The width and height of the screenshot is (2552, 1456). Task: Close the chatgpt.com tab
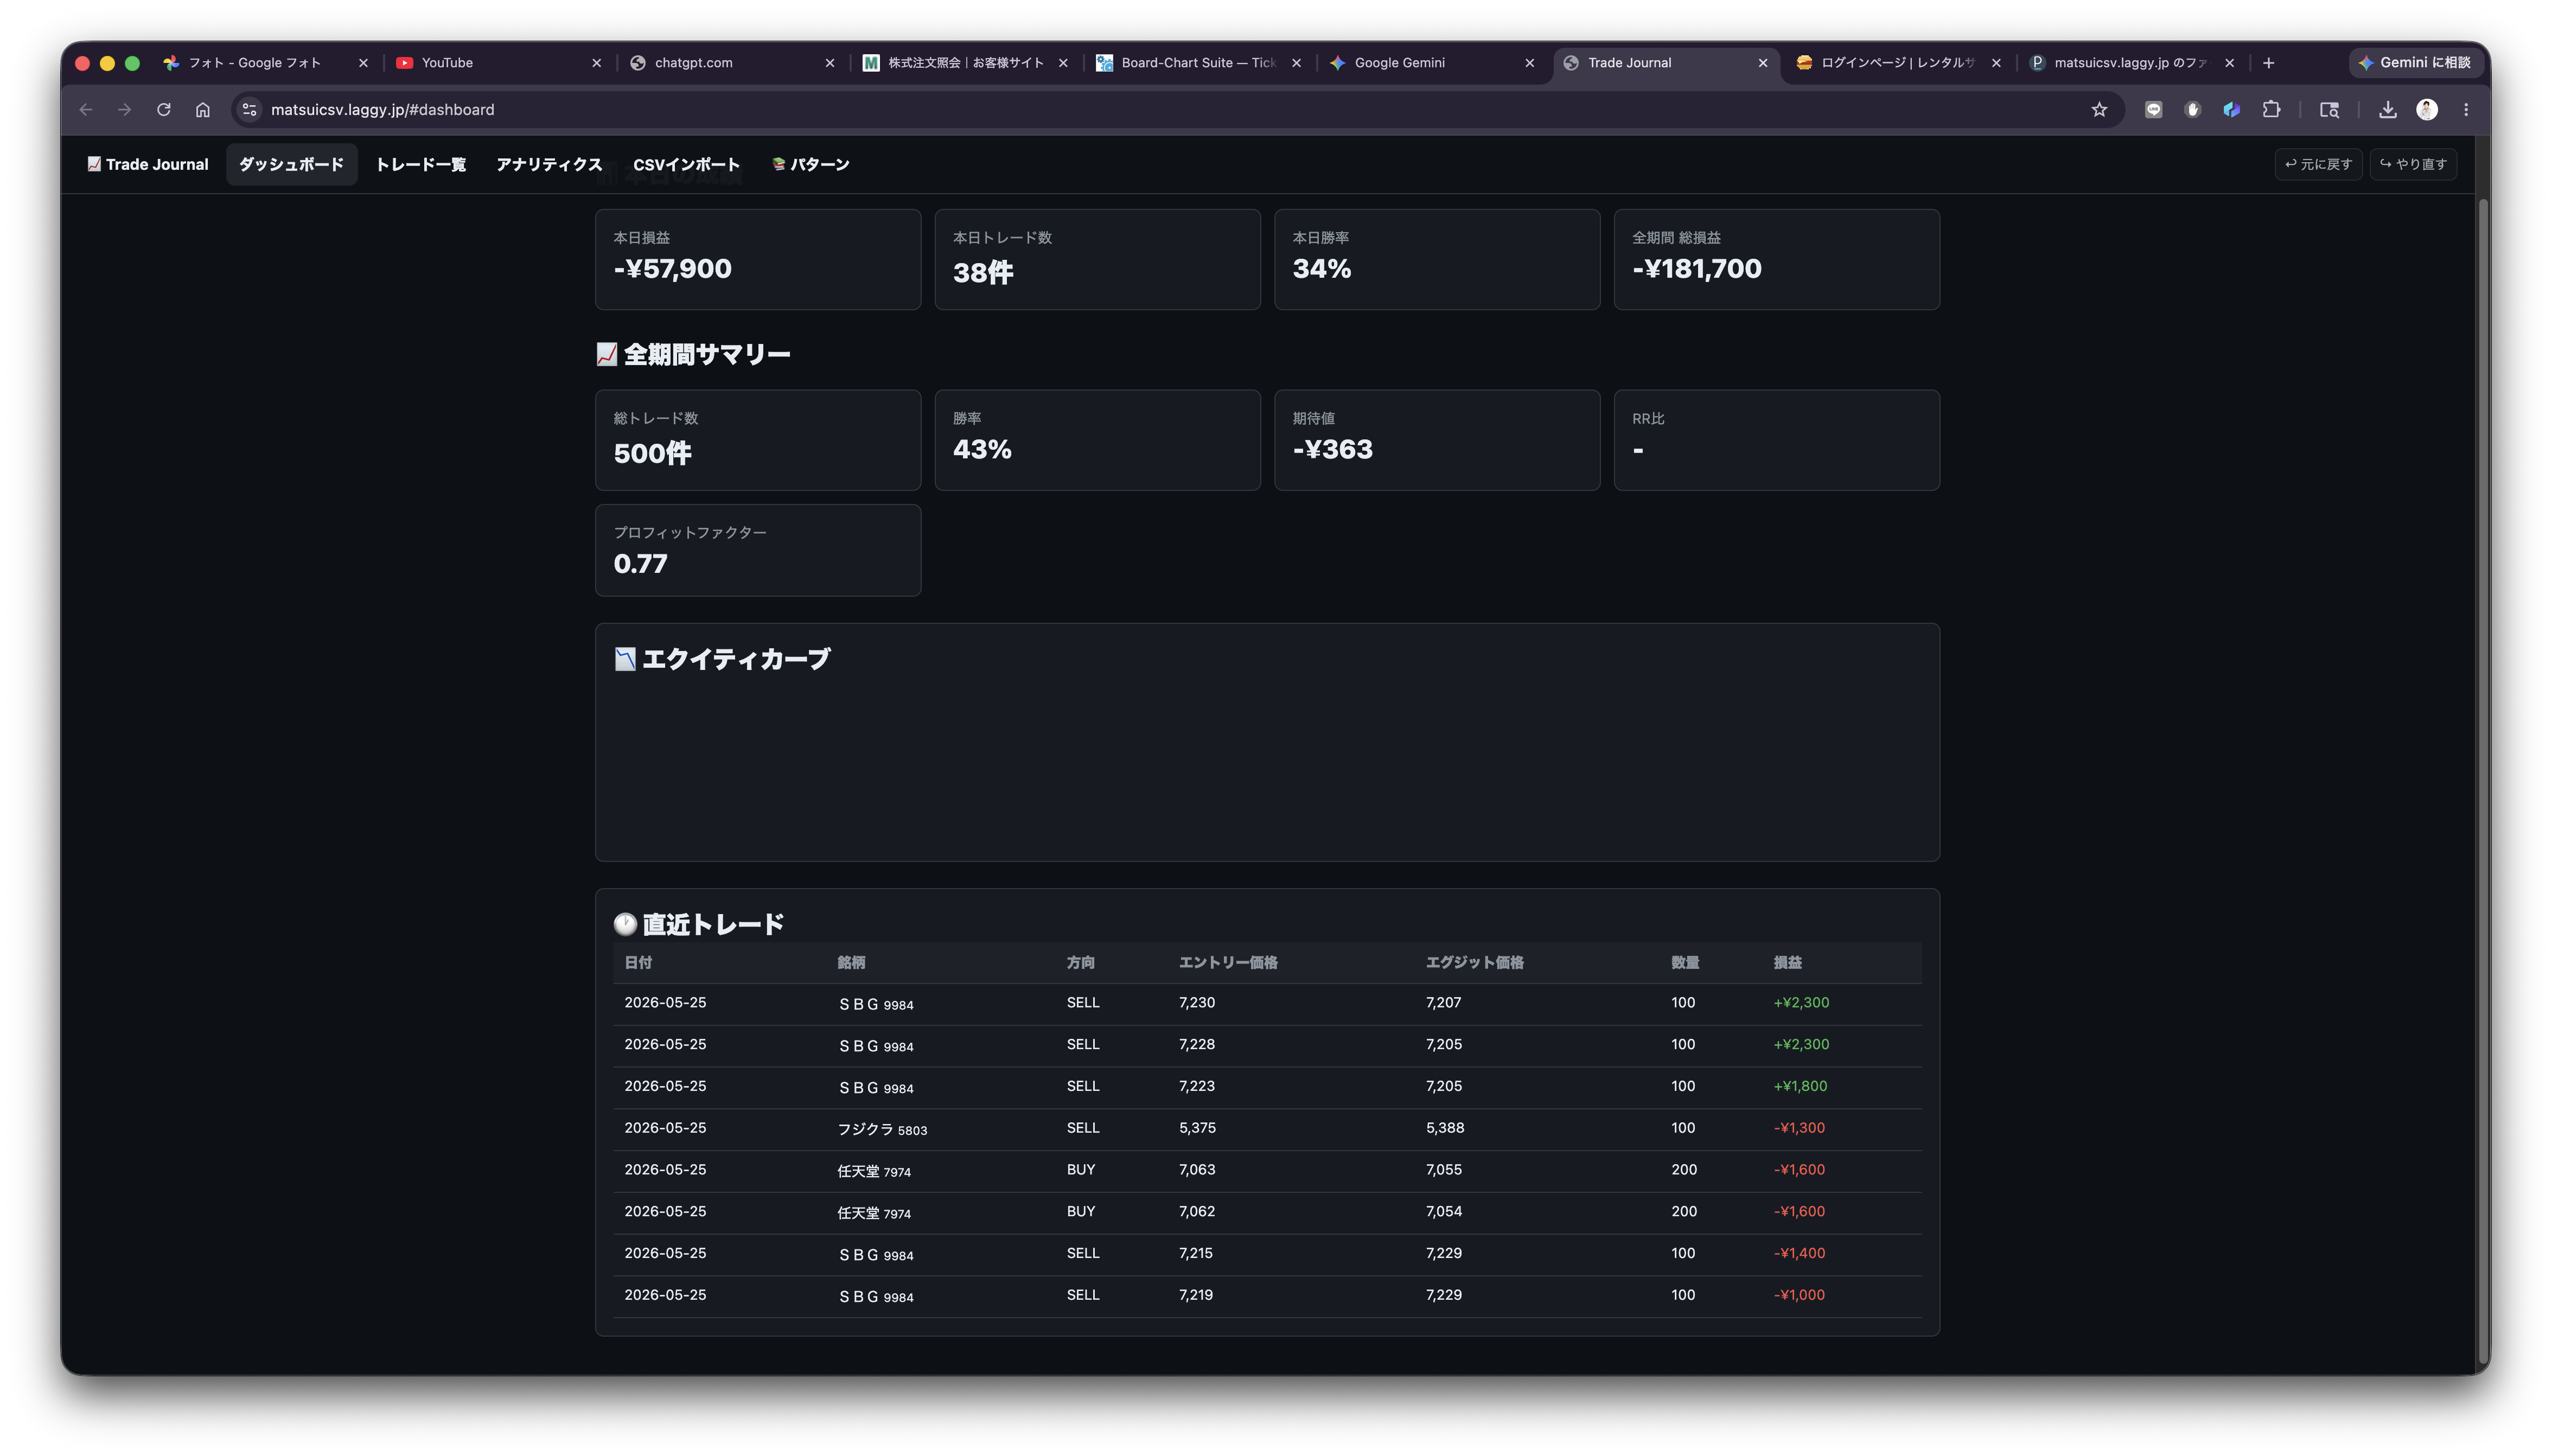(x=830, y=63)
